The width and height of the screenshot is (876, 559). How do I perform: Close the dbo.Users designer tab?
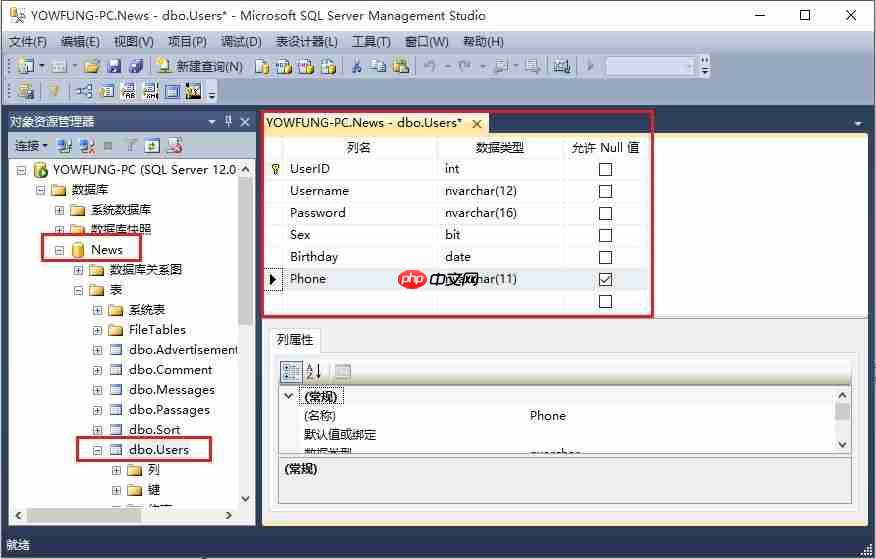pyautogui.click(x=477, y=124)
